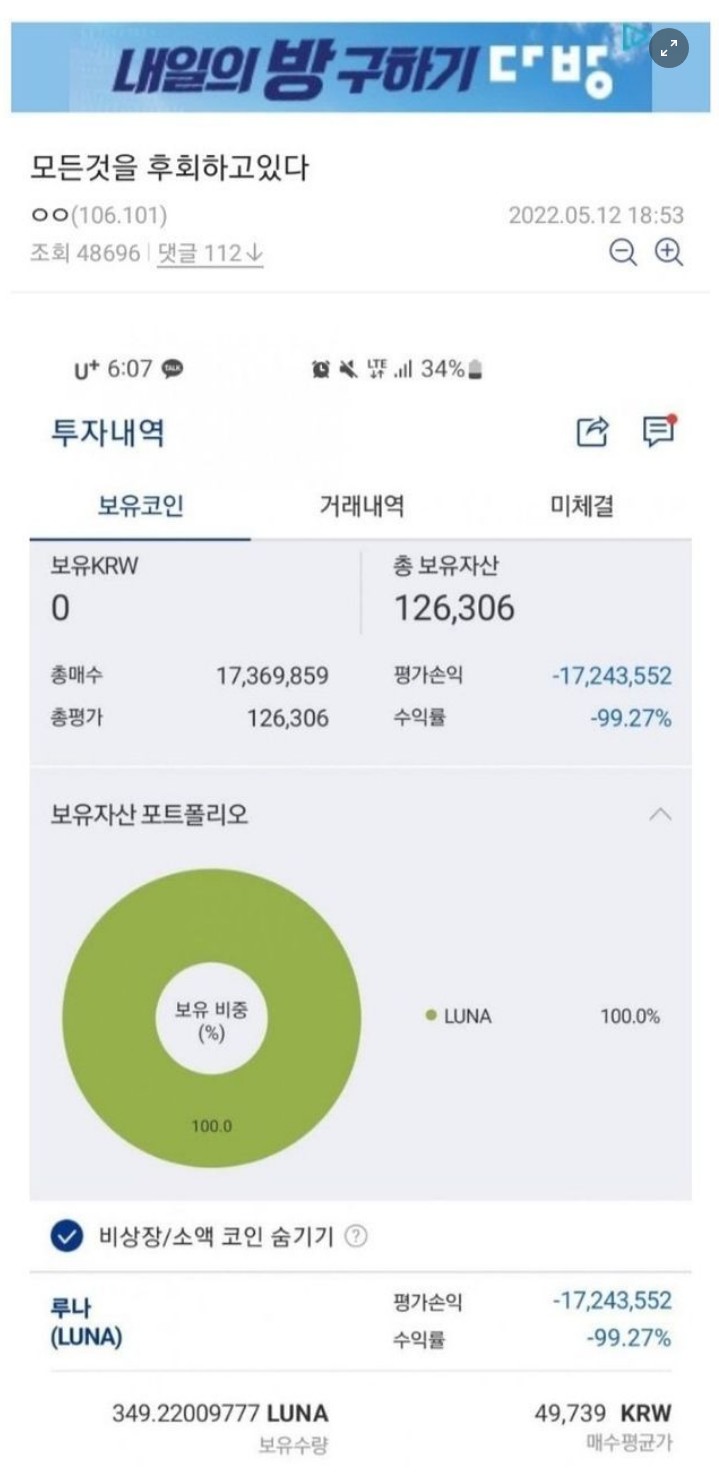
Task: Switch to the 거래내역 tab
Action: [x=361, y=506]
